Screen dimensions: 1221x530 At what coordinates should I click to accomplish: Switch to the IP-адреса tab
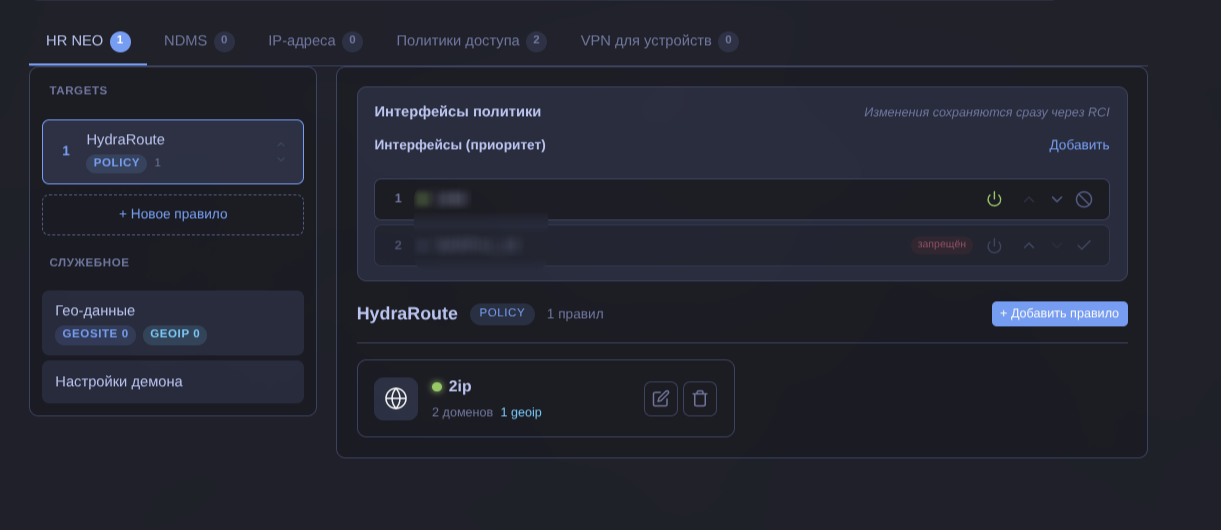point(315,41)
